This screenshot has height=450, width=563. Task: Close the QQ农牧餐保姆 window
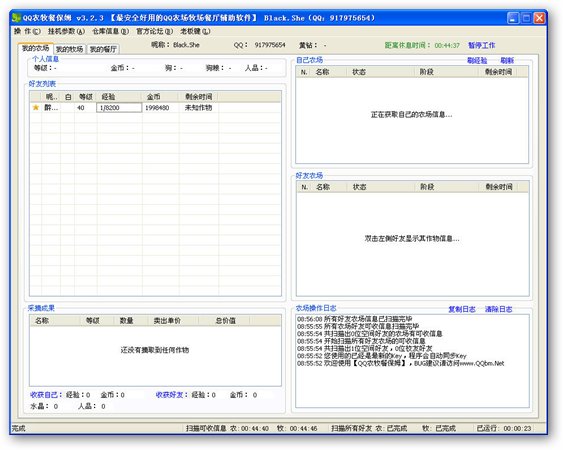[539, 18]
